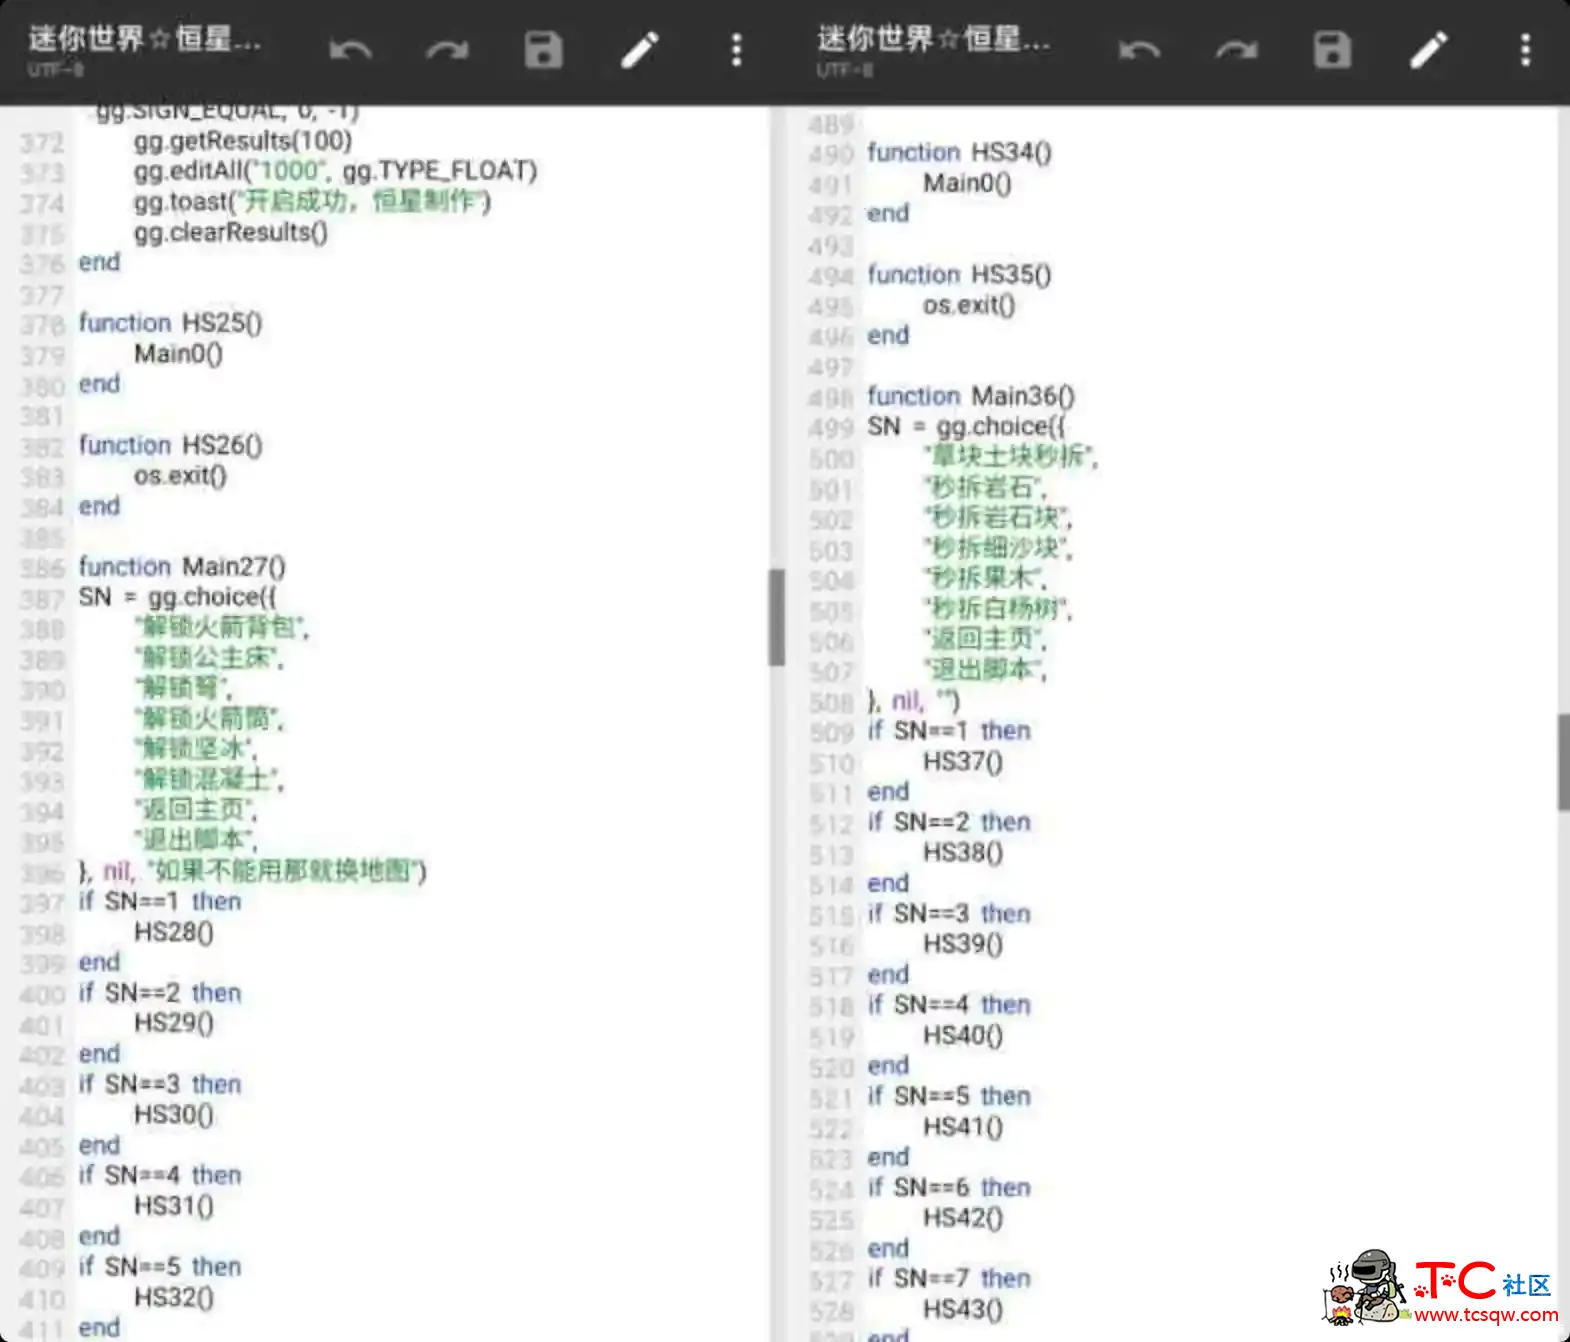Click 'SN = gg.choice({' on line 387

tap(177, 597)
